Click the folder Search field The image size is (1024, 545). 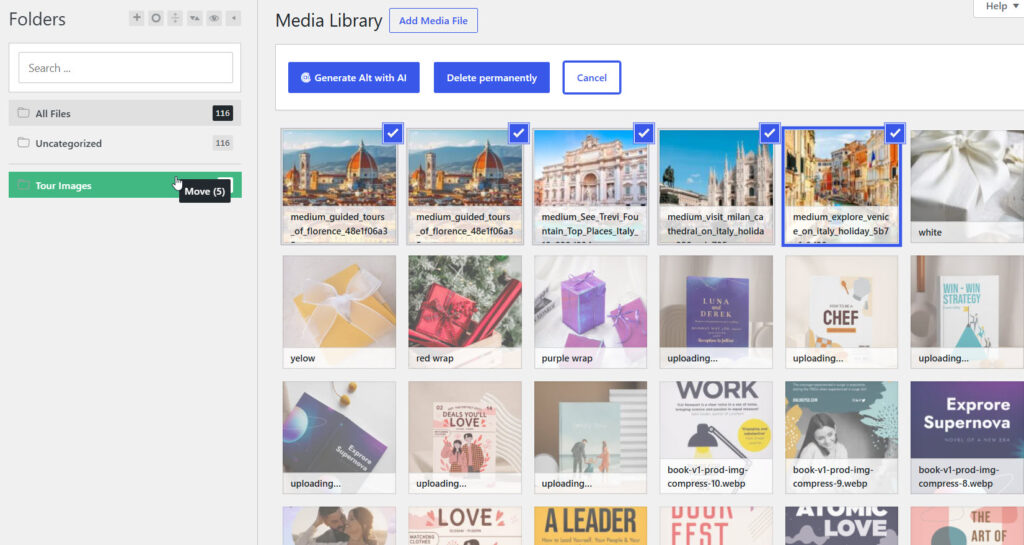click(x=125, y=68)
